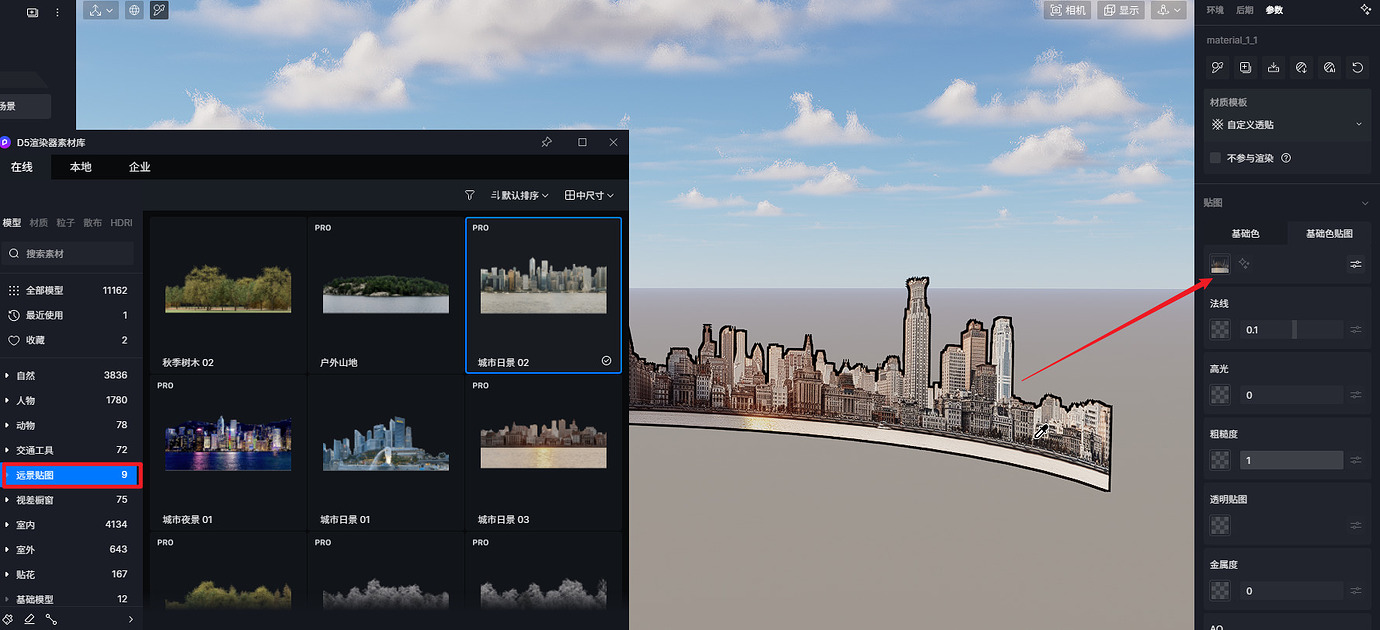
Task: Click the help icon next to 不参与渲染
Action: click(x=1286, y=158)
